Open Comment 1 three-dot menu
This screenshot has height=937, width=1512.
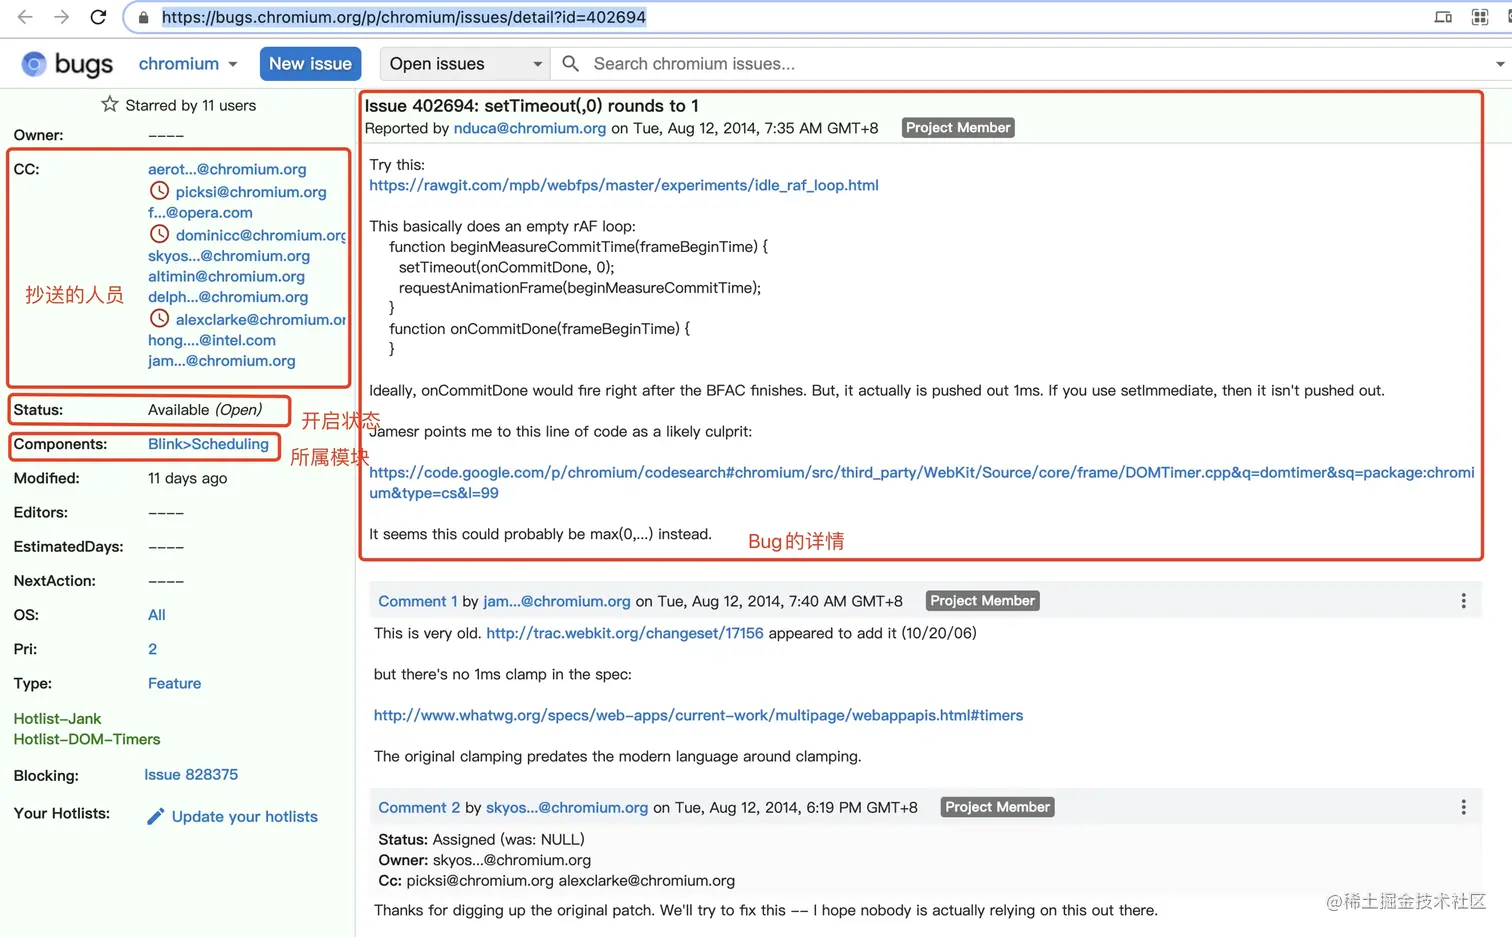(x=1463, y=601)
